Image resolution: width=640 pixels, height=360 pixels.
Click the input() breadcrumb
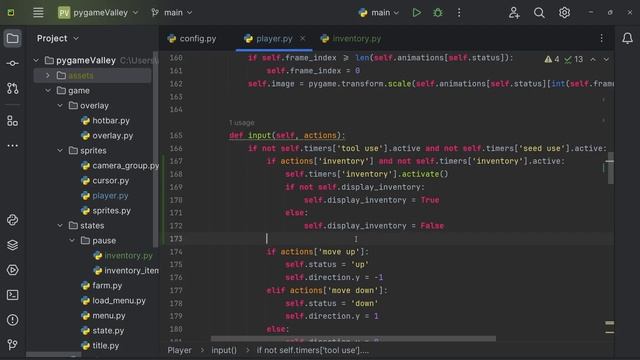pos(224,350)
